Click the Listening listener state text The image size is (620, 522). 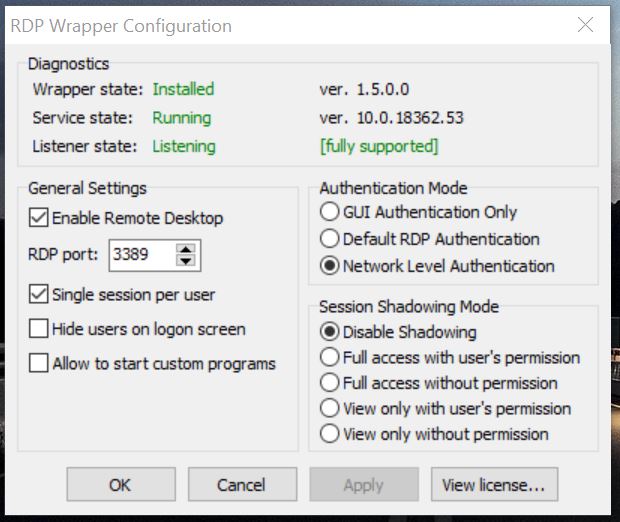[x=184, y=146]
